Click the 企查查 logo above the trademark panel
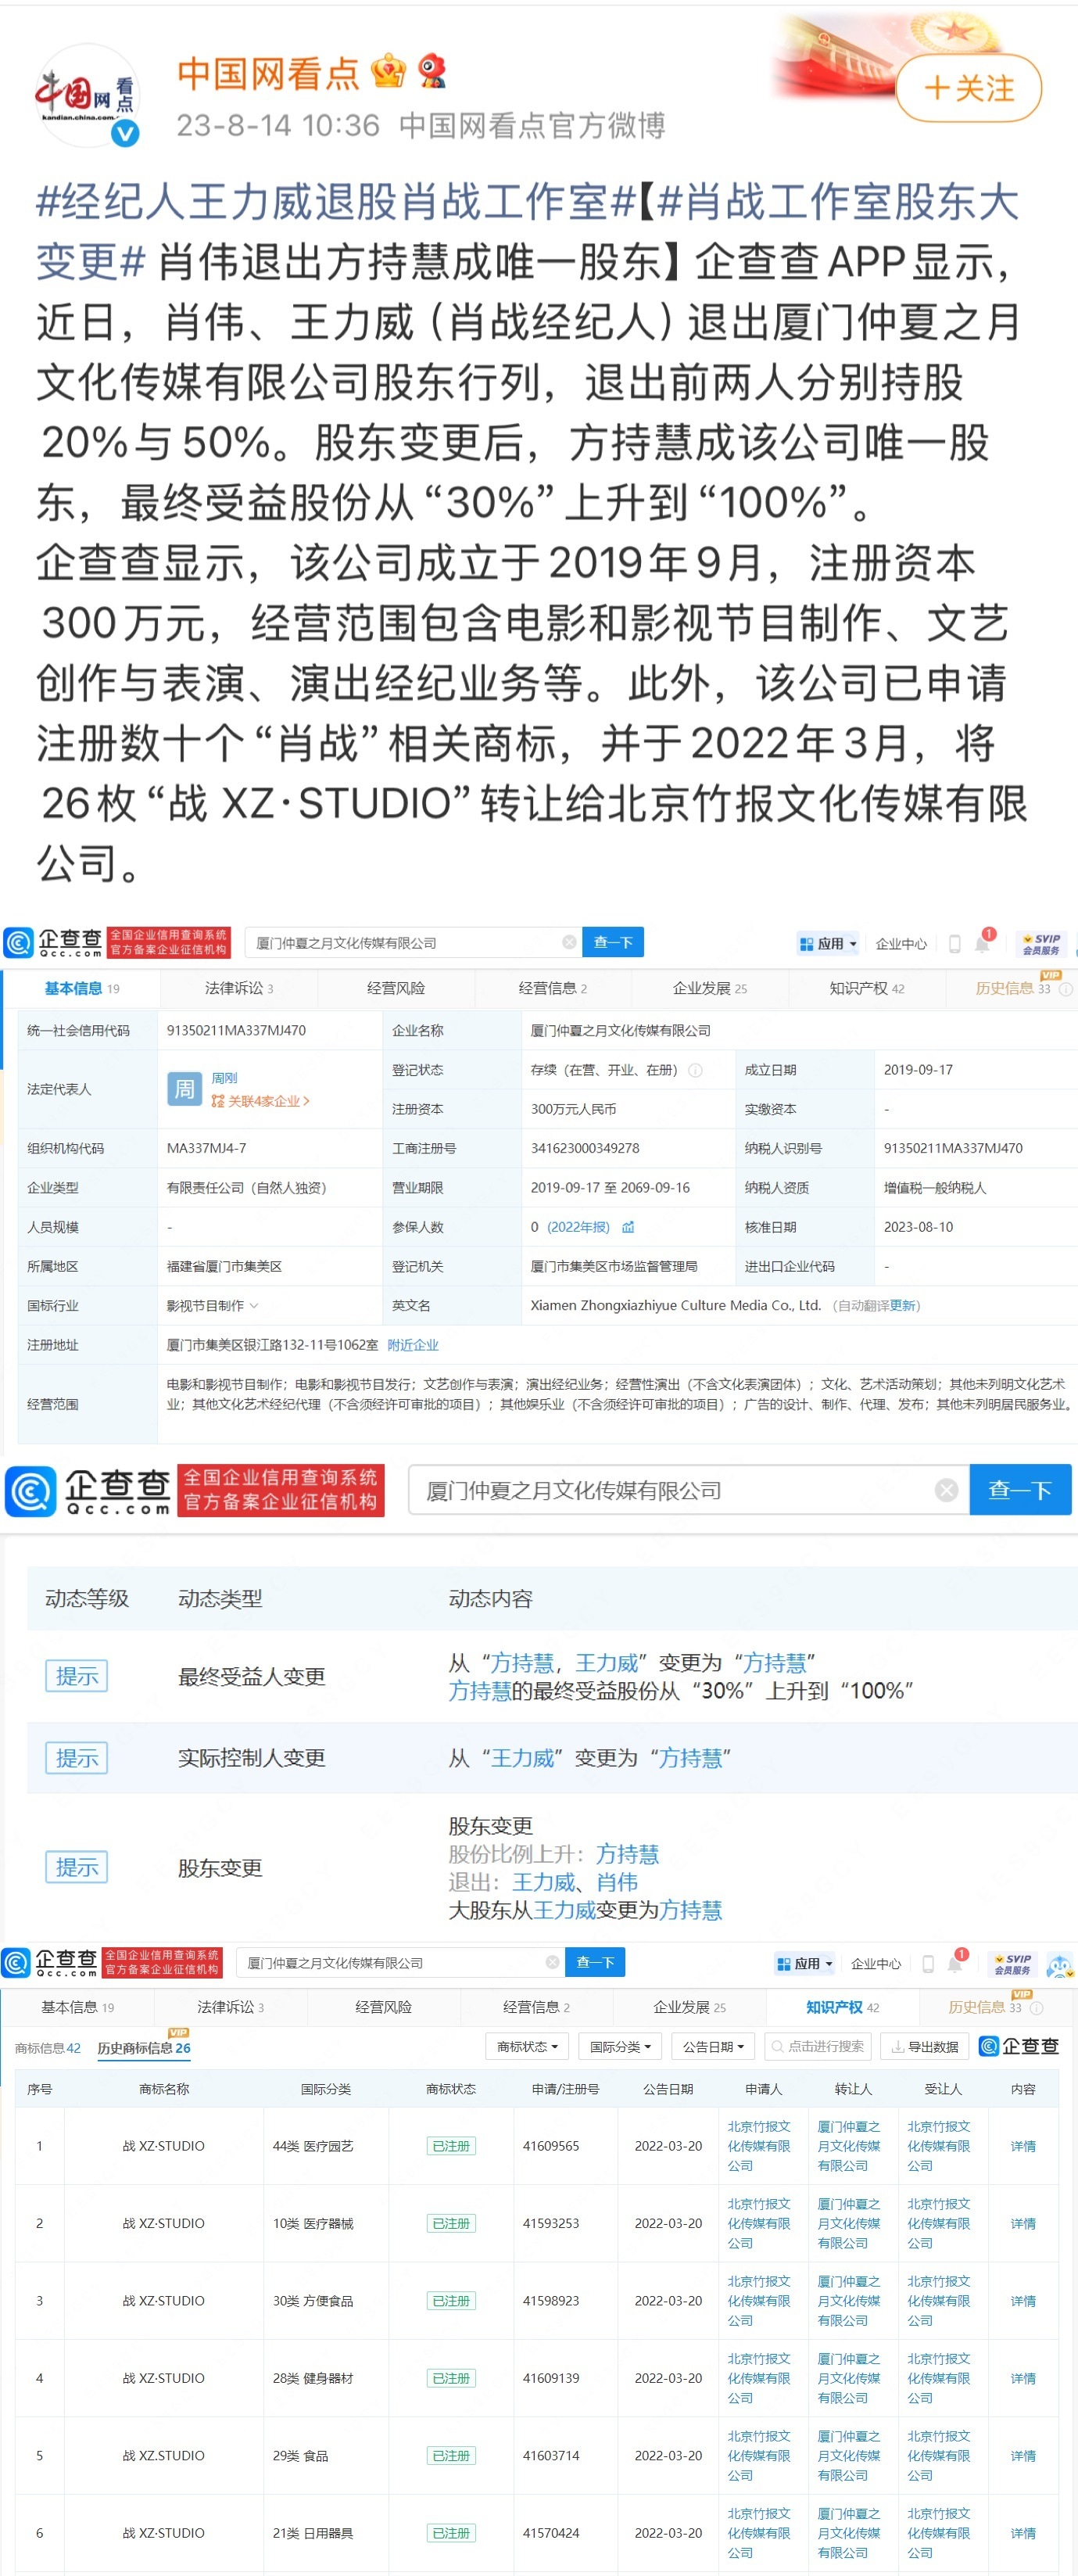This screenshot has height=2576, width=1078. [x=50, y=1962]
